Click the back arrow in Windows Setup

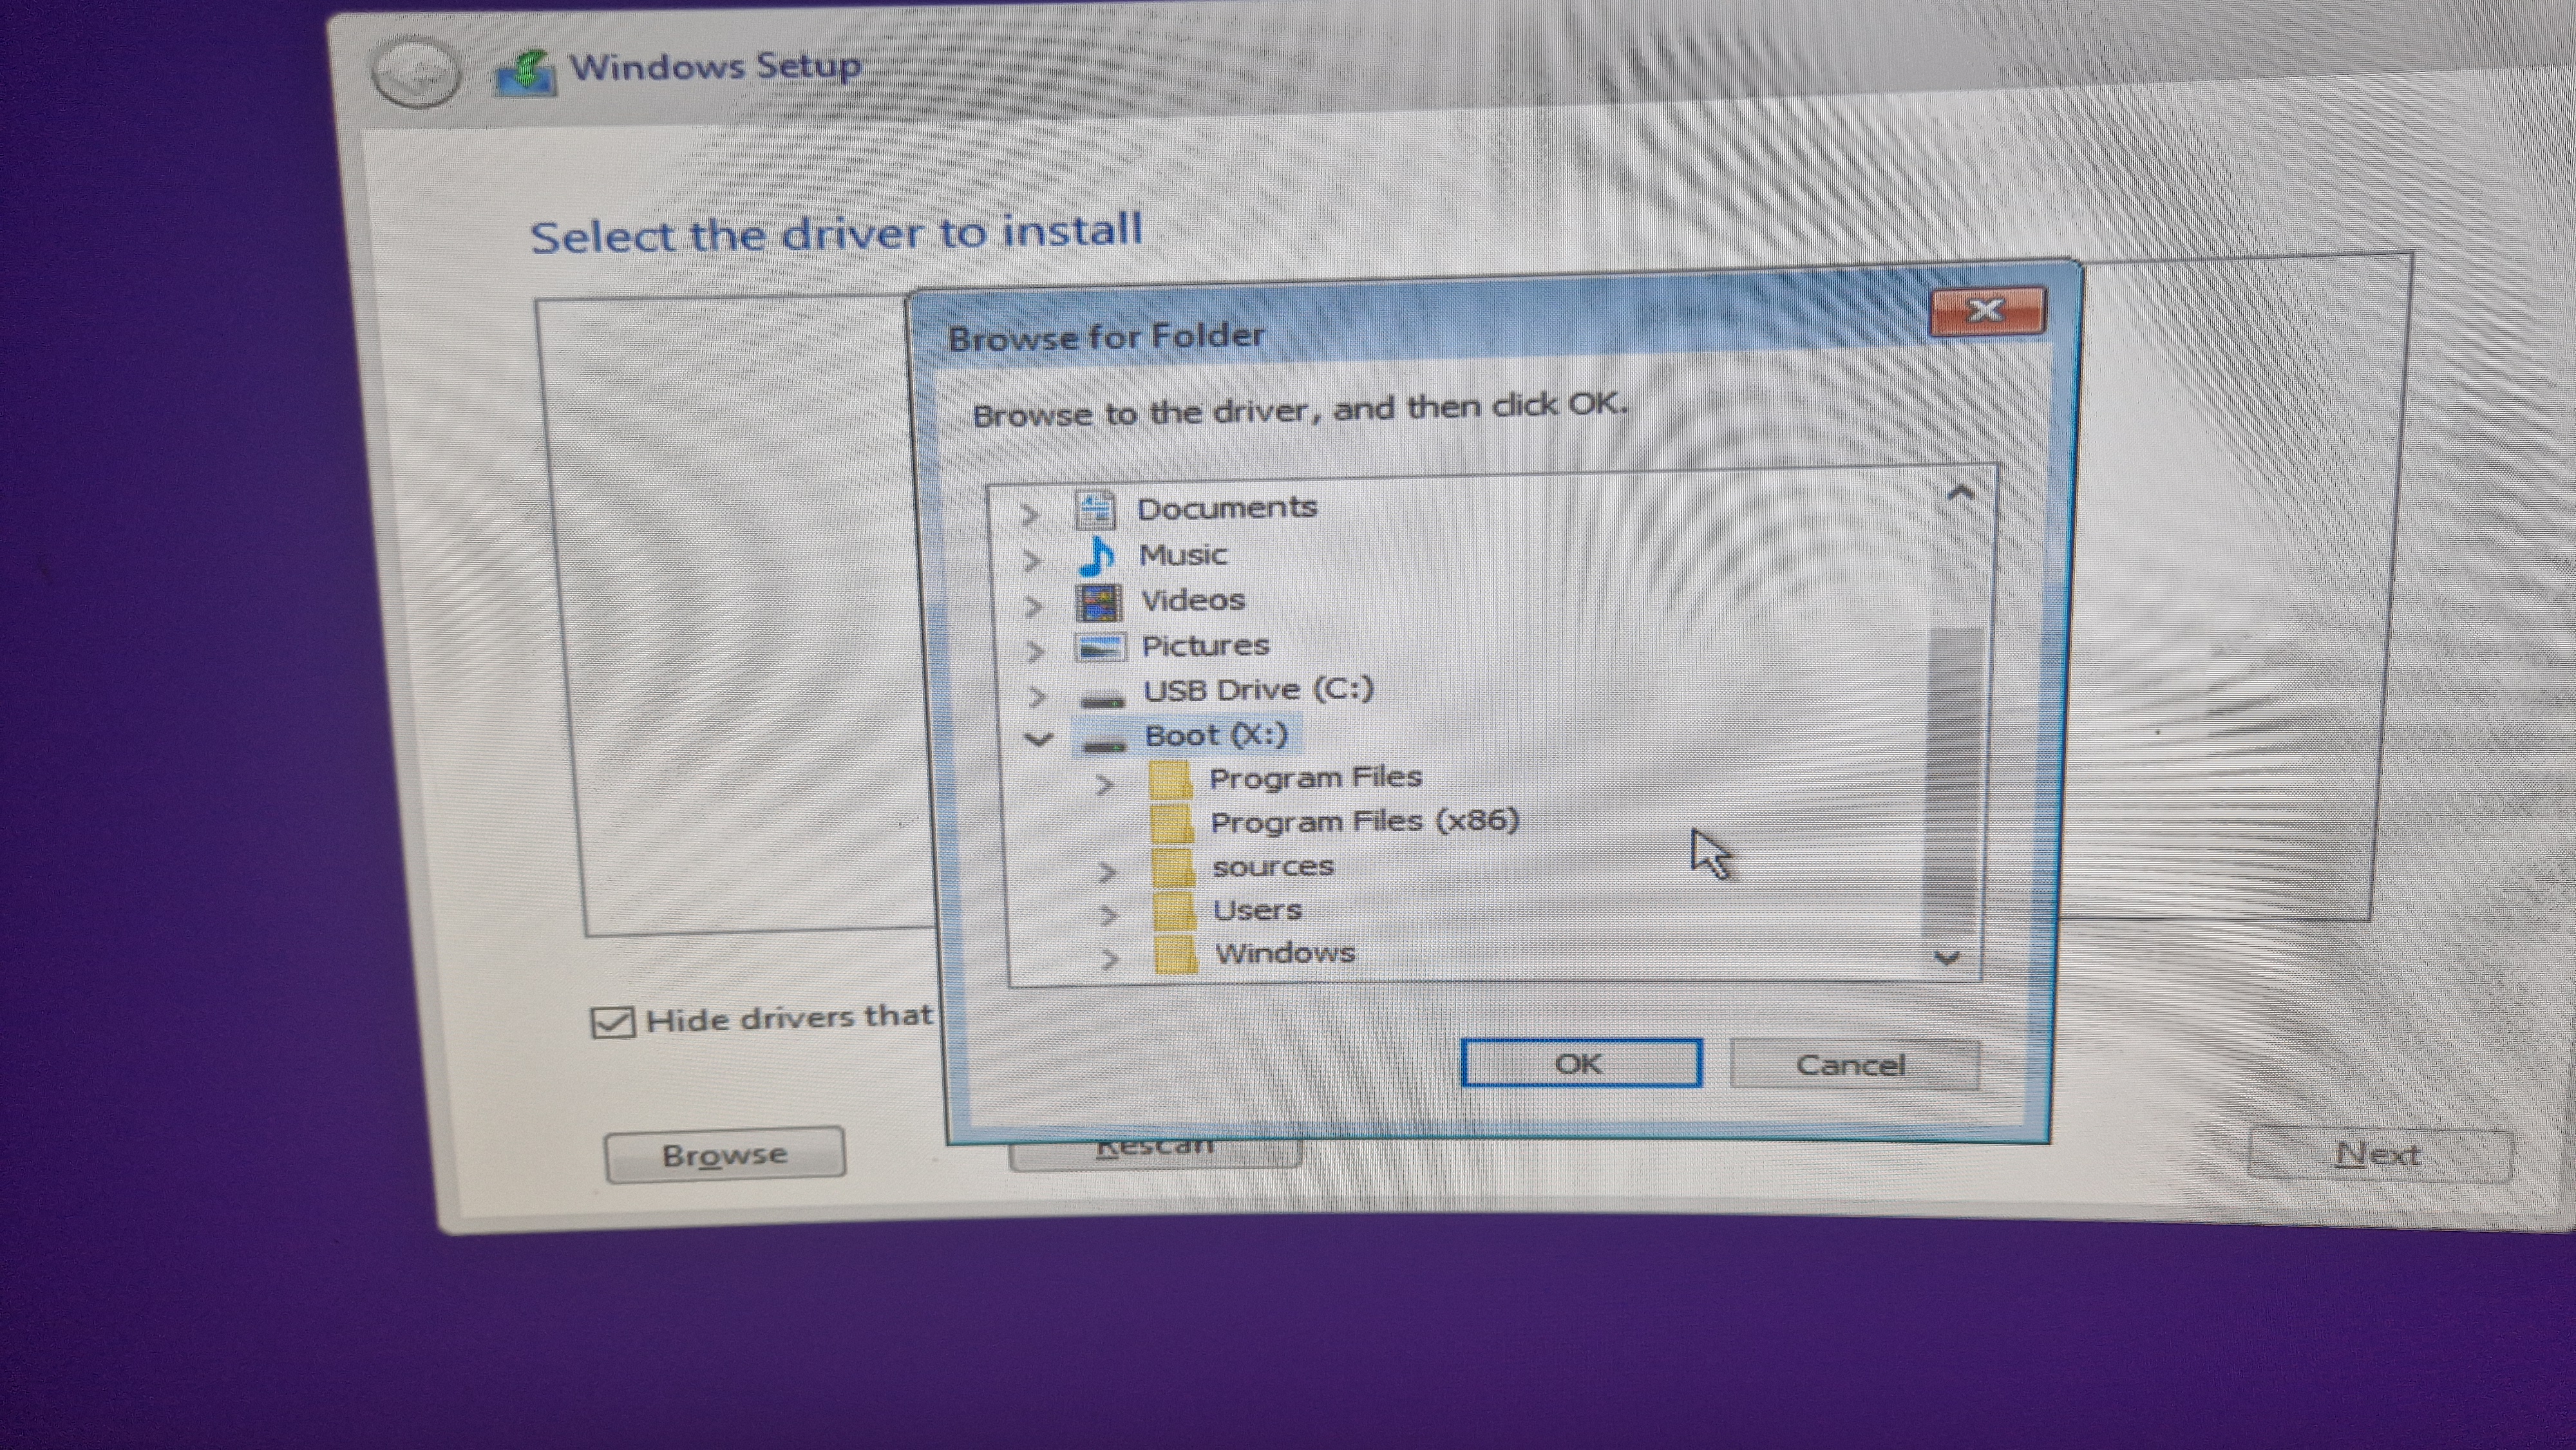point(415,72)
